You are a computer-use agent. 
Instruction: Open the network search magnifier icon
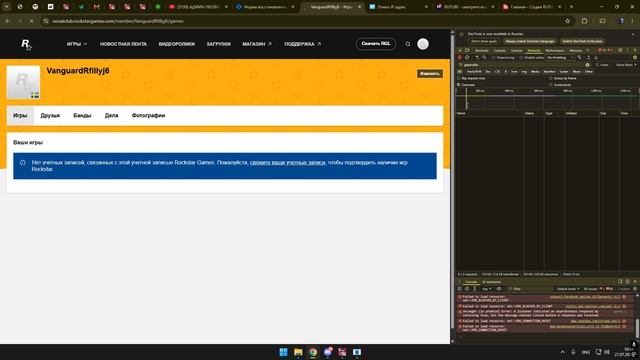(x=484, y=58)
